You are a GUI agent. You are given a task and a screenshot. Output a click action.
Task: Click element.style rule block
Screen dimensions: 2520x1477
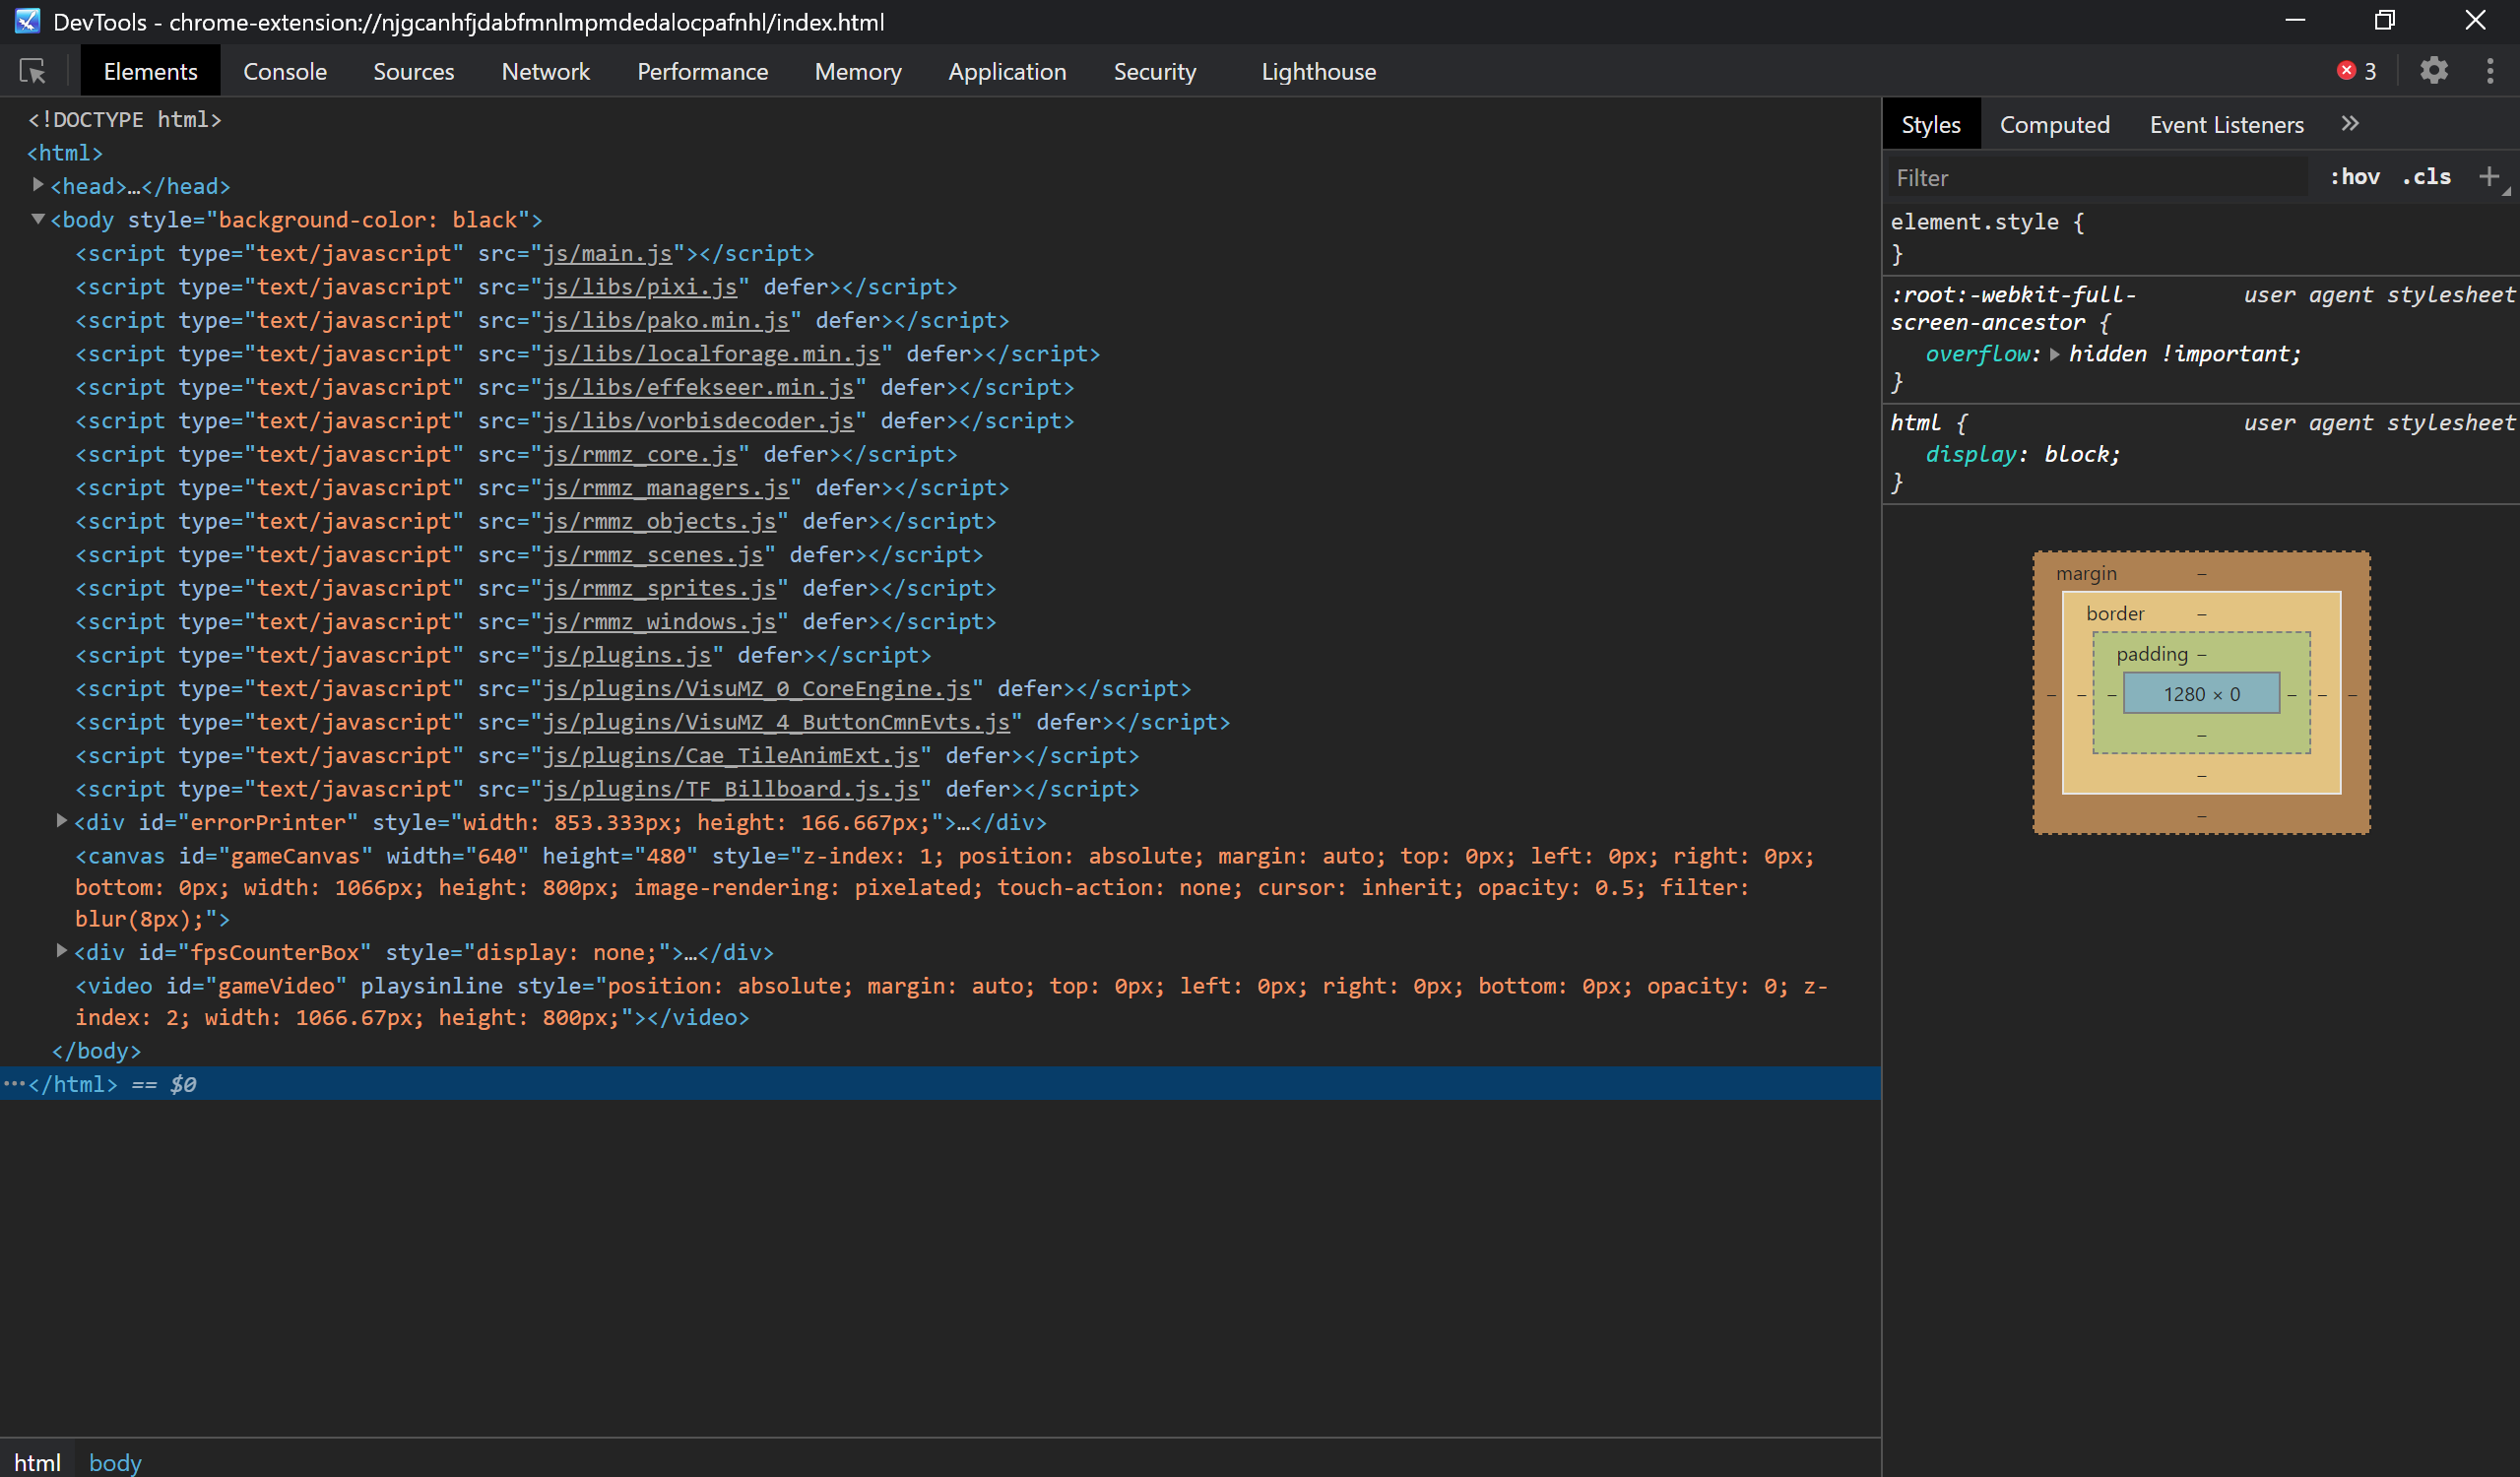[2200, 238]
